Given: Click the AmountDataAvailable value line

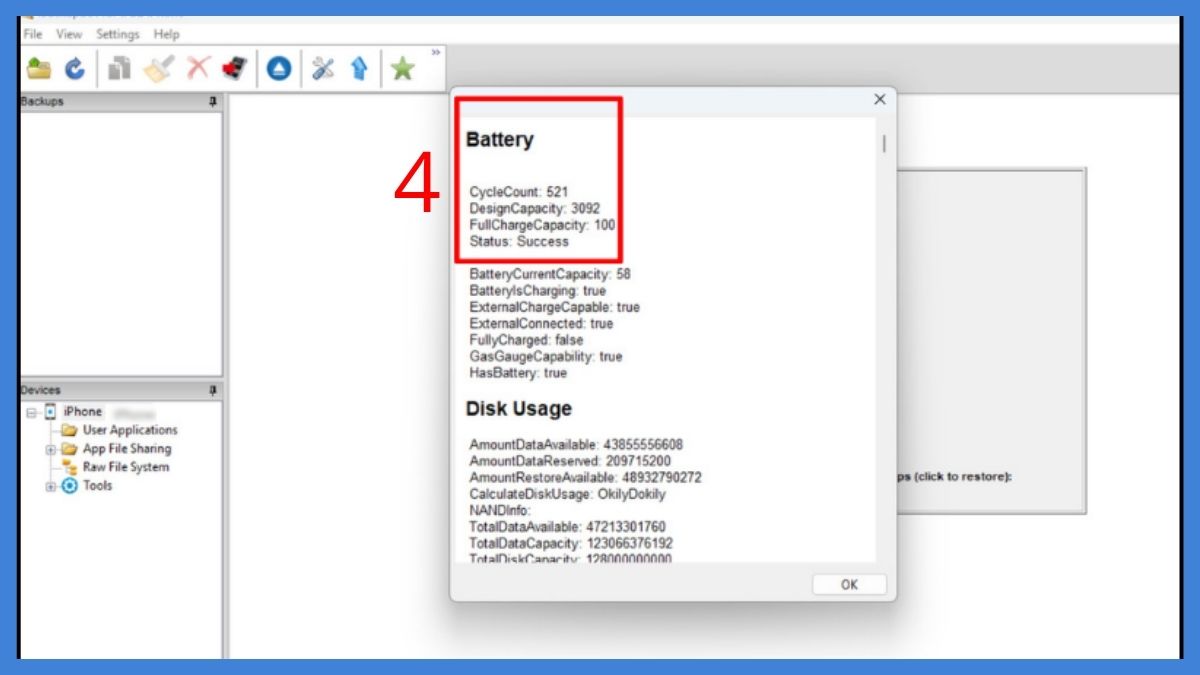Looking at the screenshot, I should click(577, 445).
